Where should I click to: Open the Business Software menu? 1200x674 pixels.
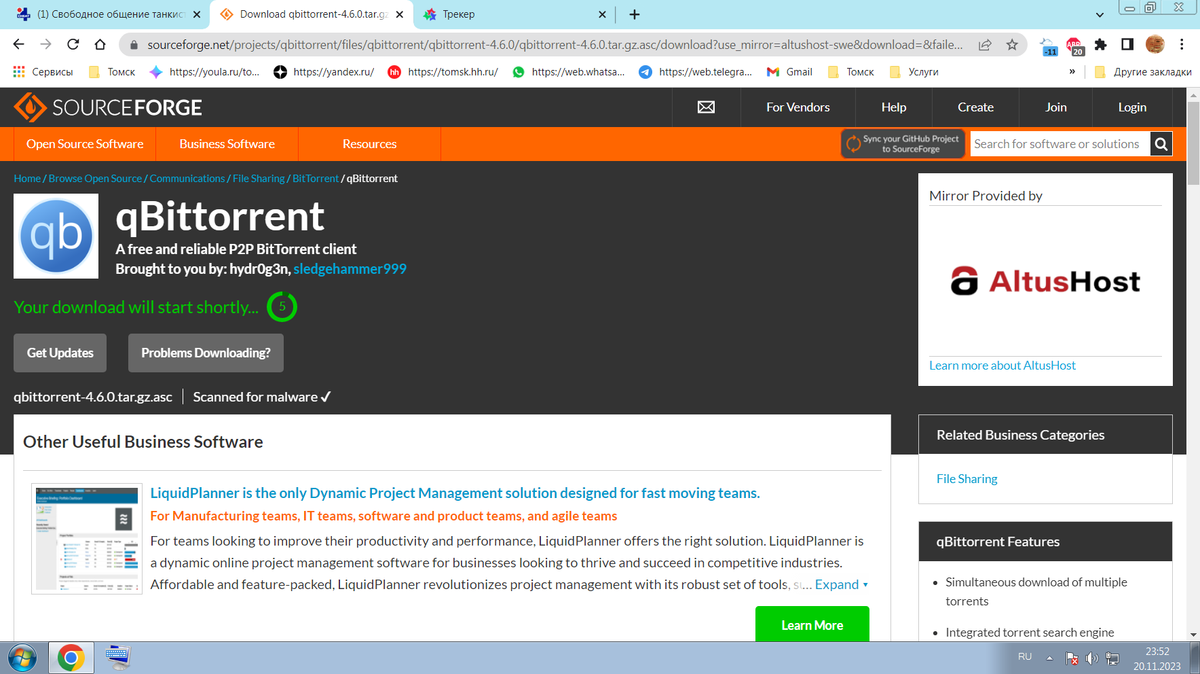click(227, 144)
